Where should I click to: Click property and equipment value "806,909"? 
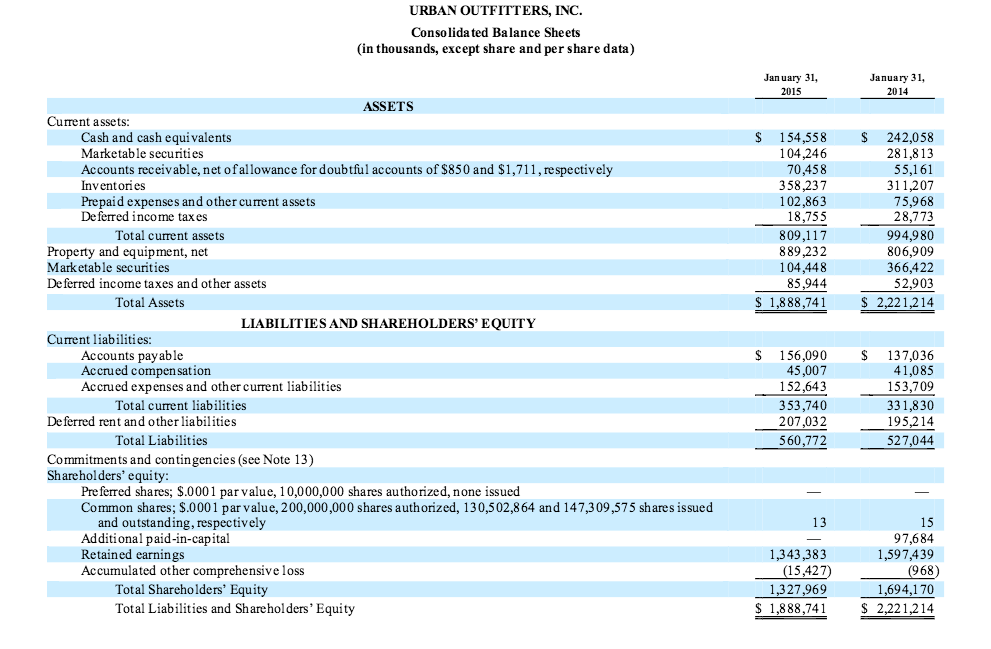(x=910, y=252)
